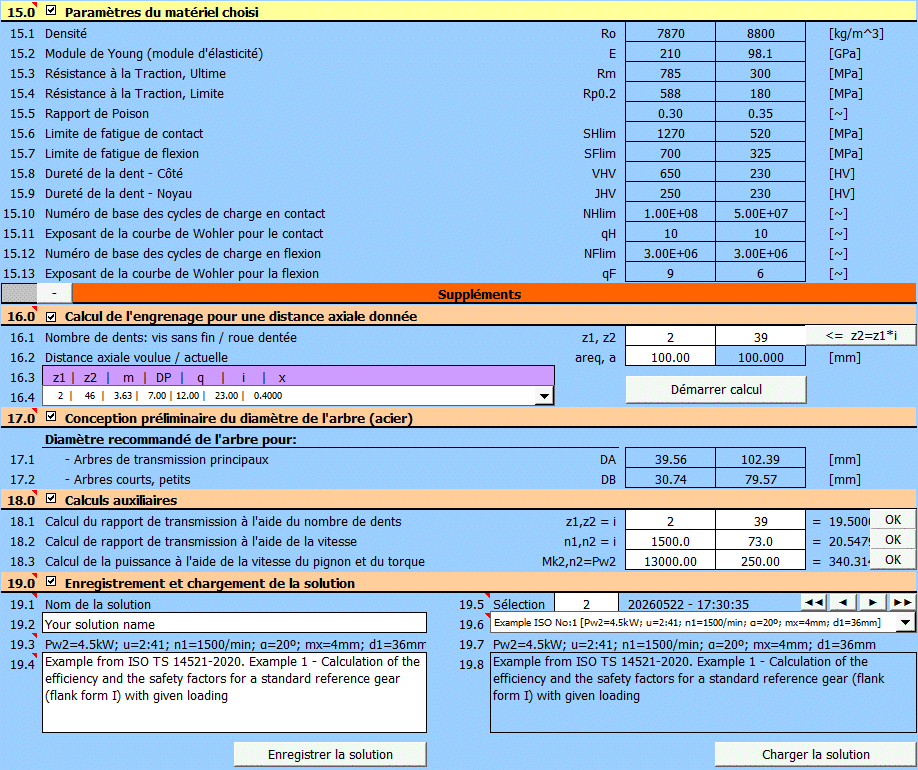Click OK button on row 18.3

[893, 559]
